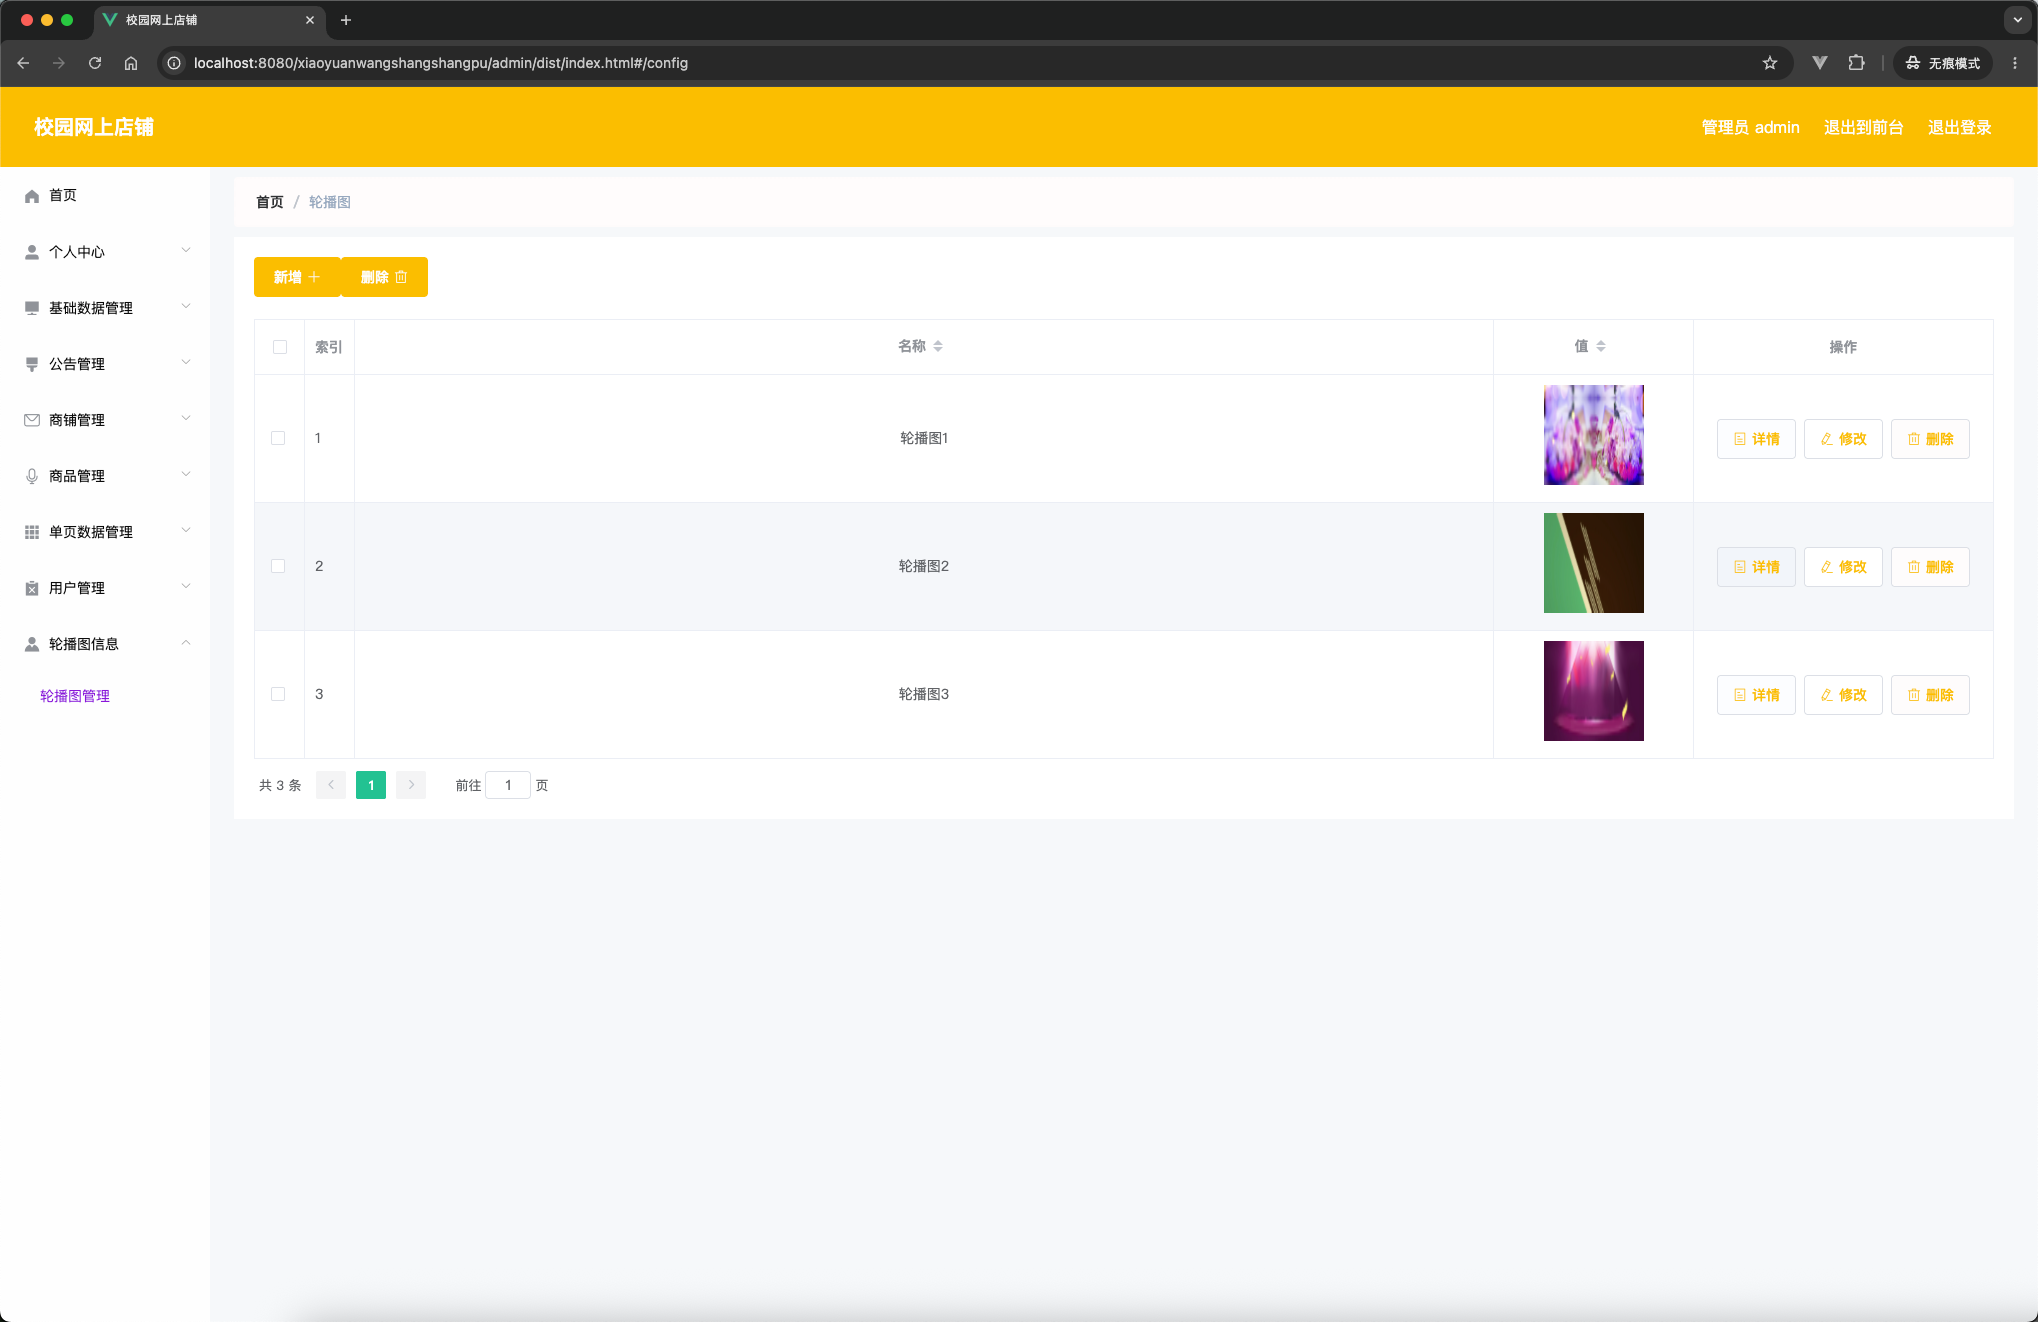Open 公告管理 in the sidebar
The width and height of the screenshot is (2038, 1322).
(x=105, y=364)
